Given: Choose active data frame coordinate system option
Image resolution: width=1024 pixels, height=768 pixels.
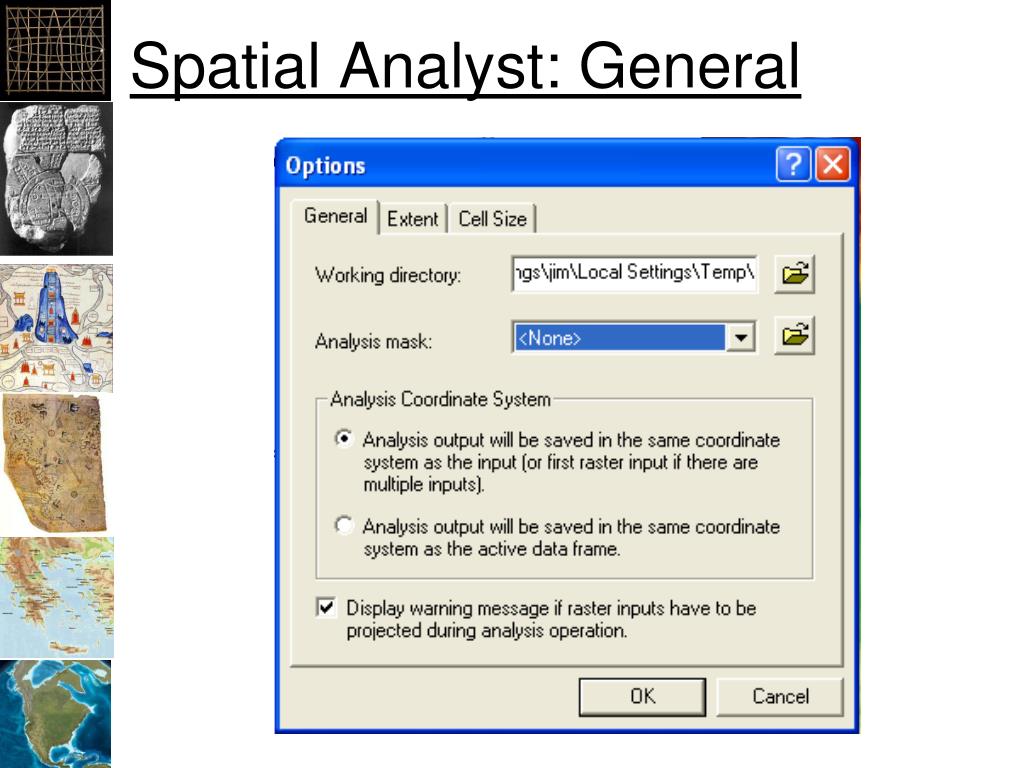Looking at the screenshot, I should [344, 525].
